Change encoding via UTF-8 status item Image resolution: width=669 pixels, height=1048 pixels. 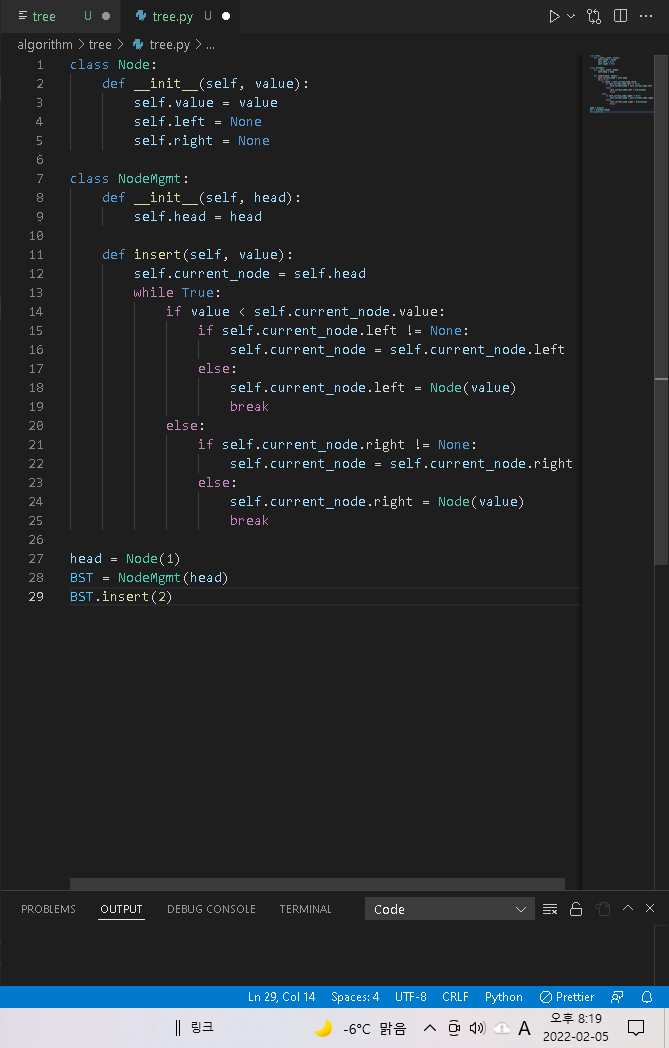coord(410,997)
